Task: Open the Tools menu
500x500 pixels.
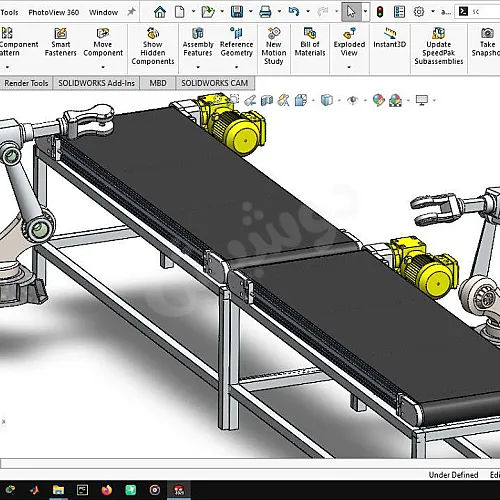Action: click(9, 12)
